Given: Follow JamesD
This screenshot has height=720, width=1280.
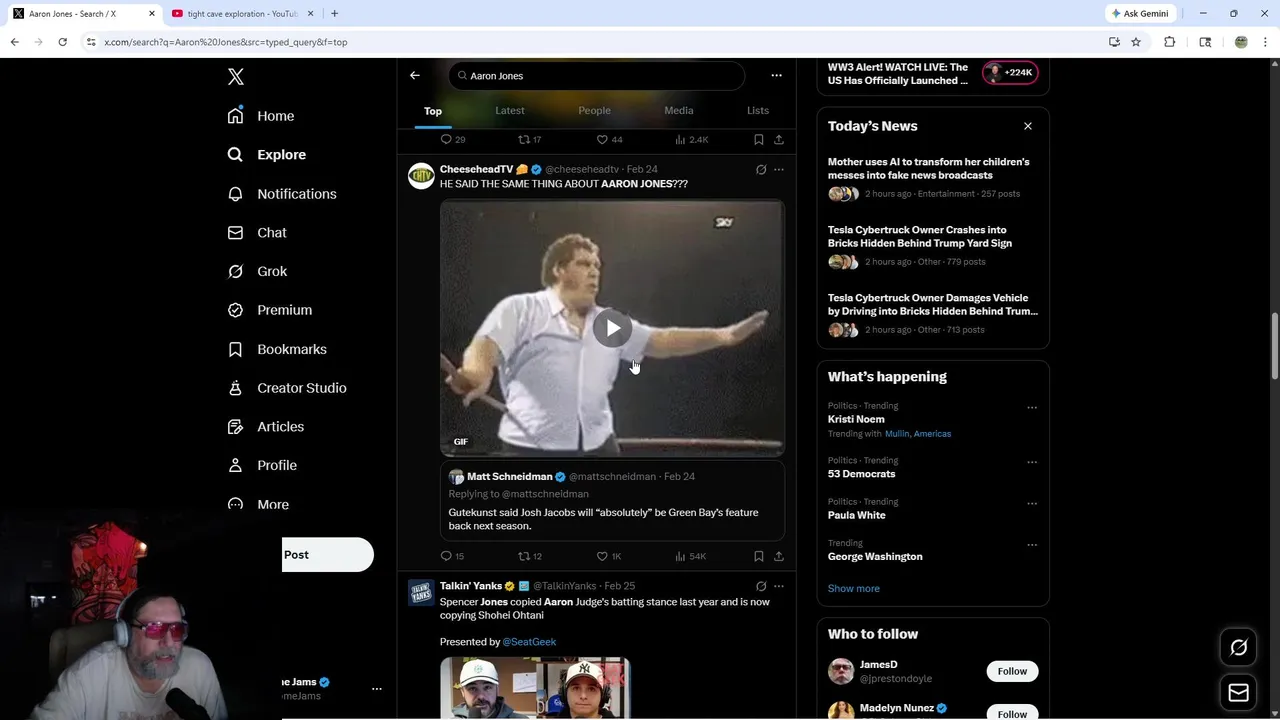Looking at the screenshot, I should point(1012,671).
